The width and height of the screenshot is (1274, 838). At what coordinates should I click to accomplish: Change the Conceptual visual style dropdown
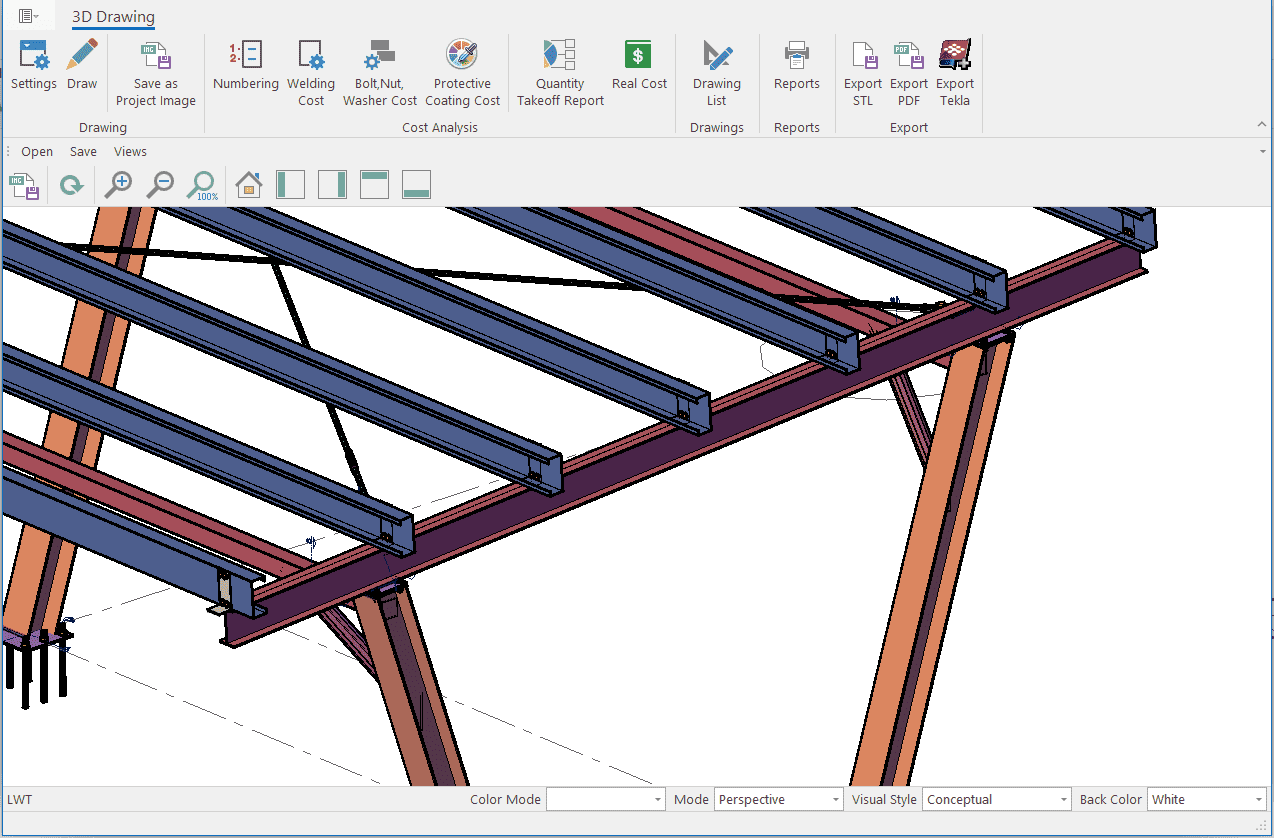click(x=1064, y=800)
